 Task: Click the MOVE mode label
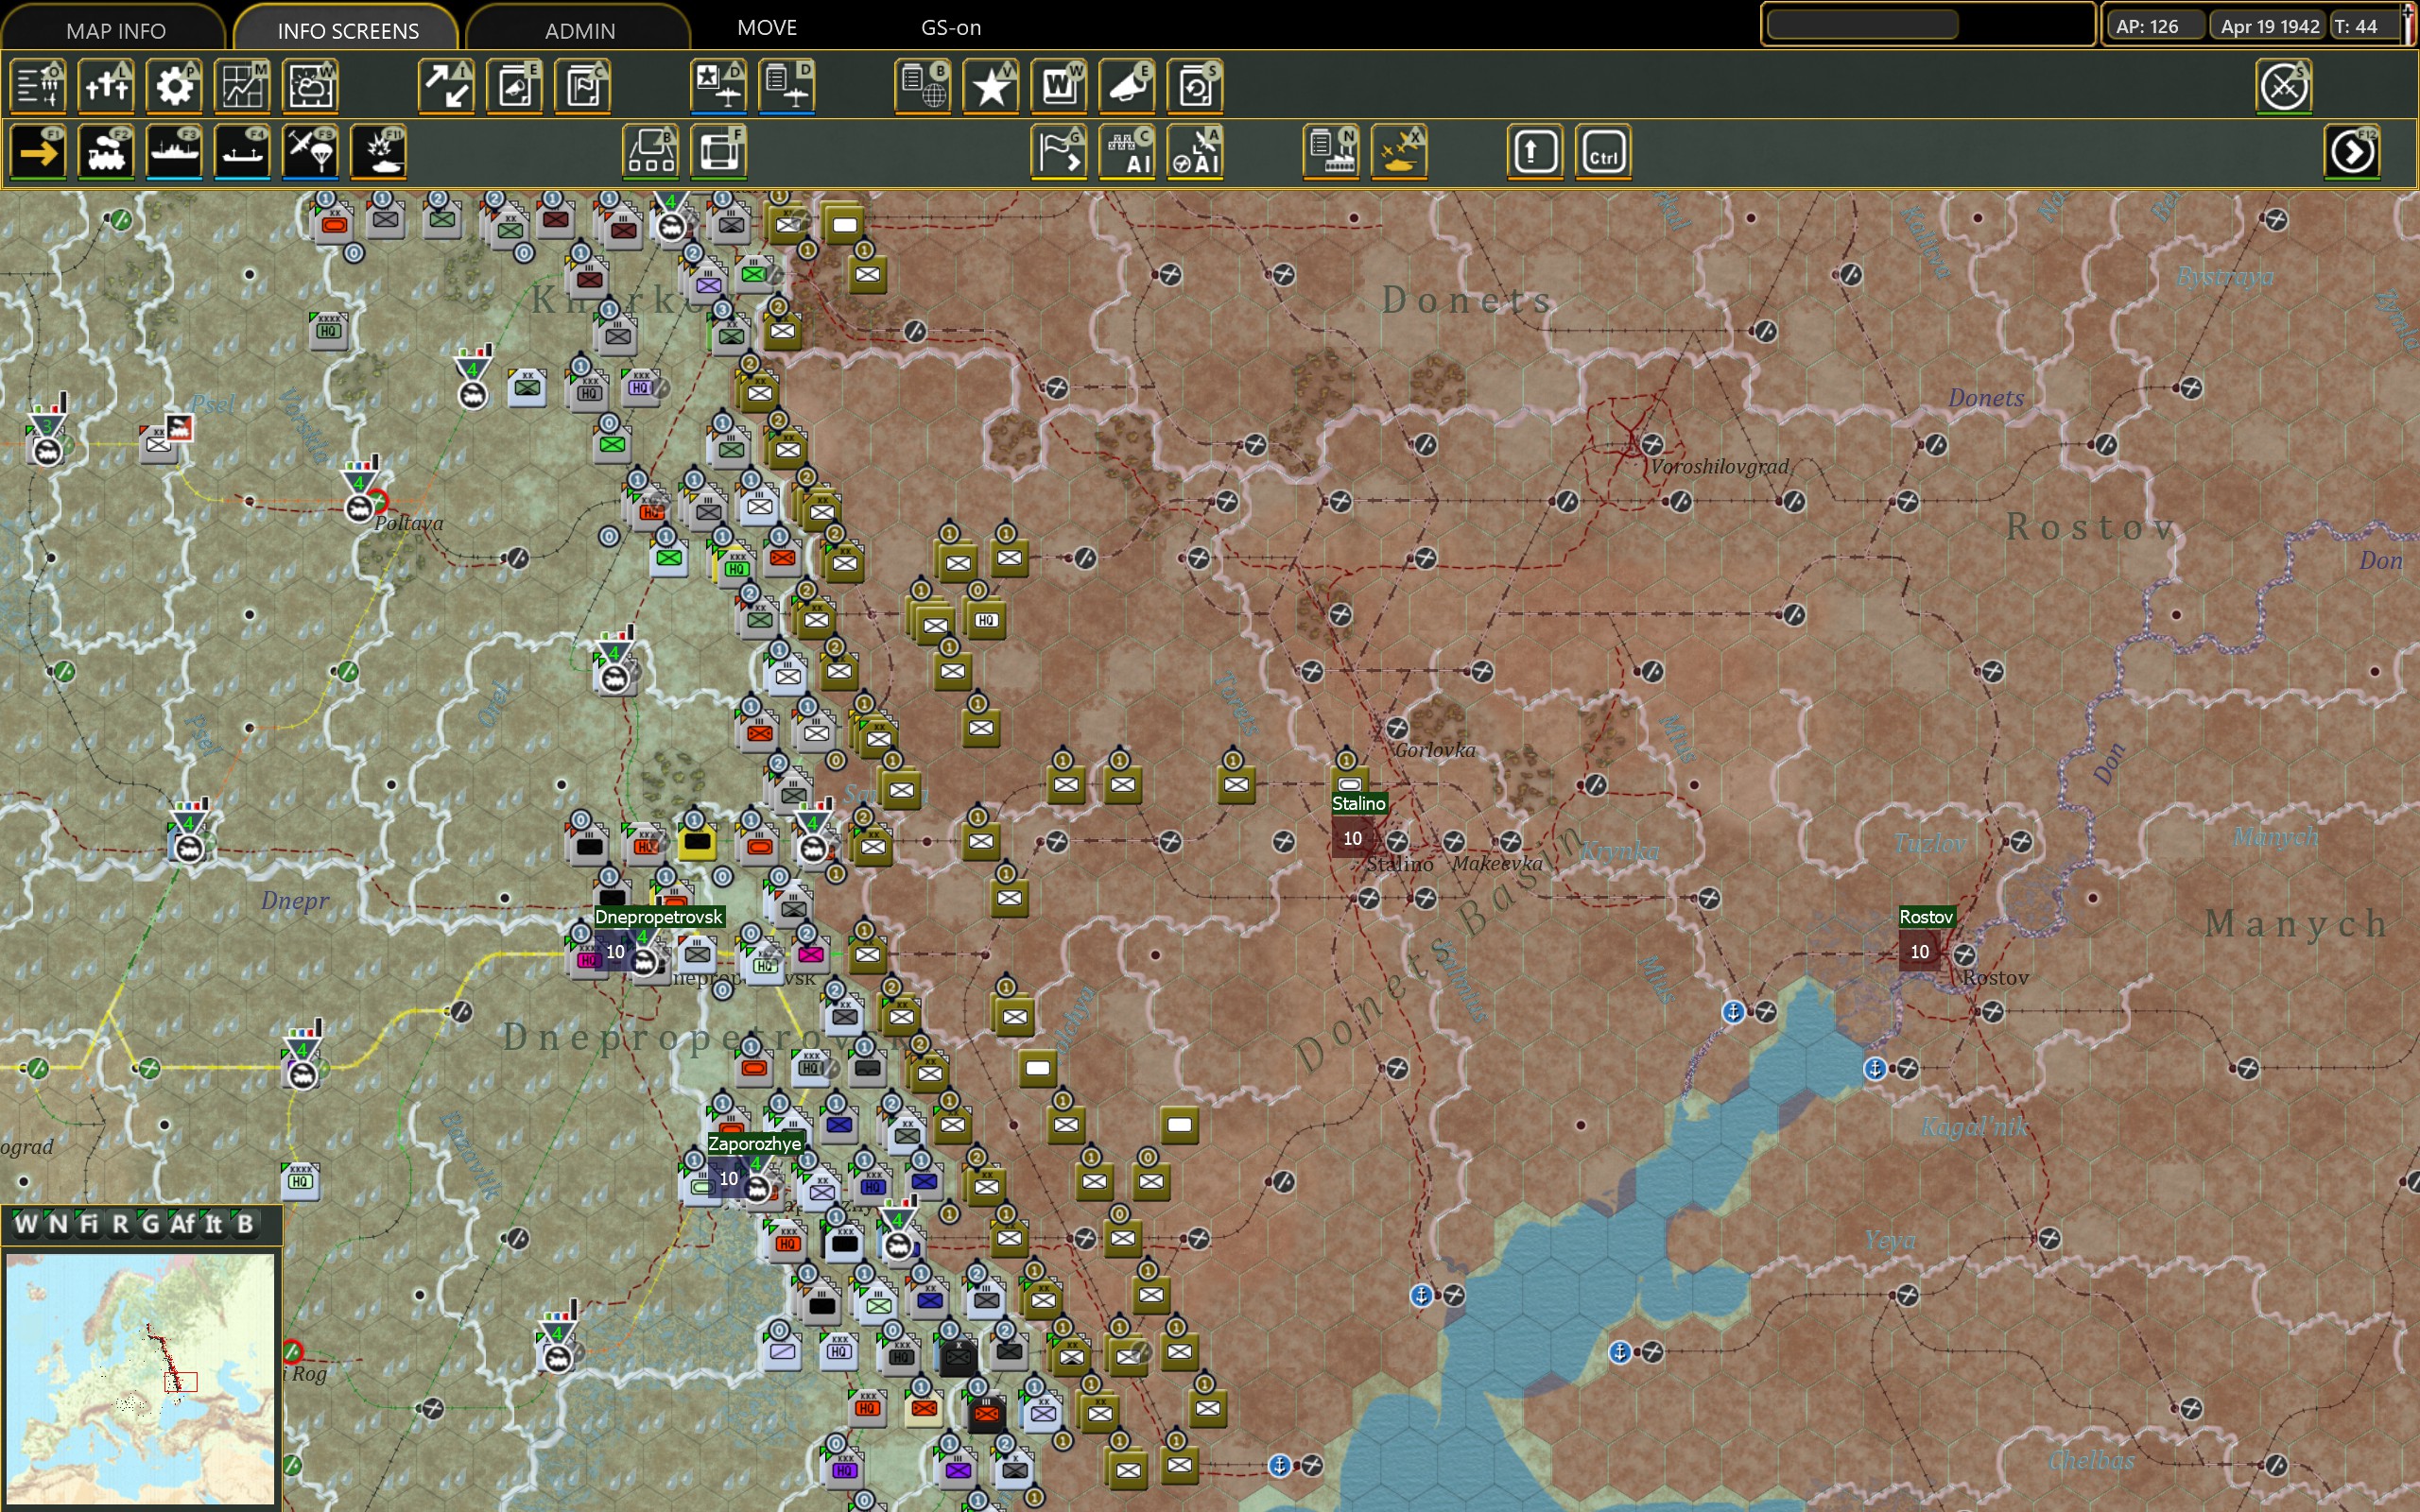tap(767, 27)
